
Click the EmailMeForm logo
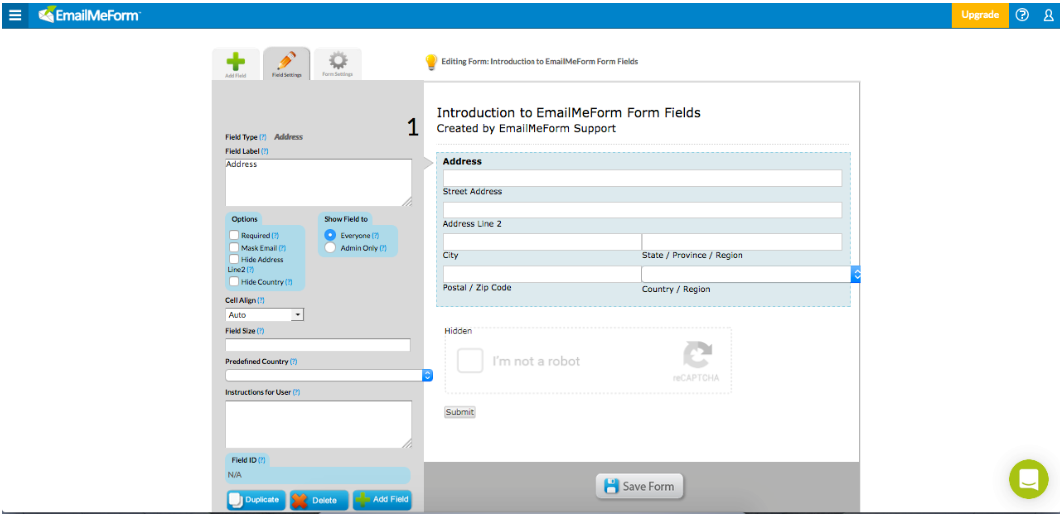click(x=89, y=15)
